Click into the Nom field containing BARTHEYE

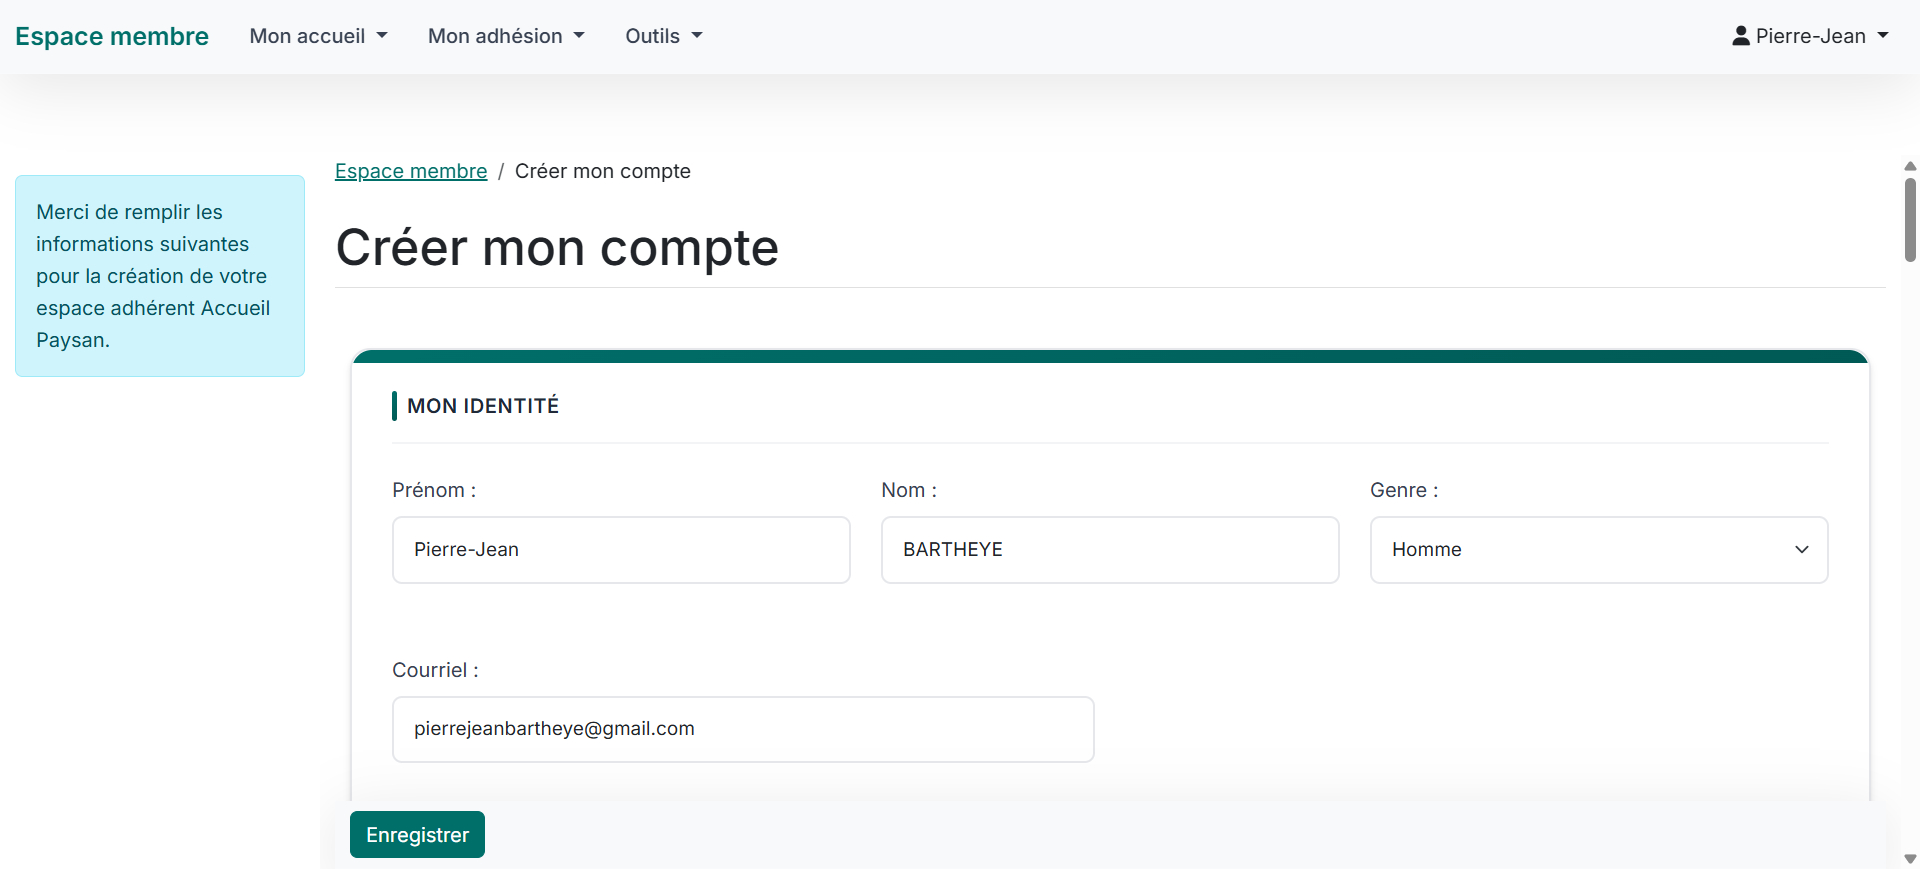[1109, 550]
